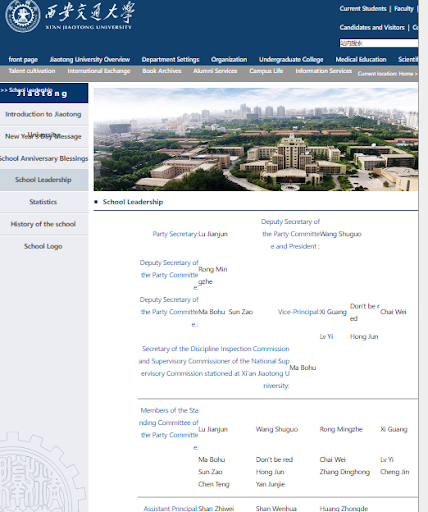Viewport: 428px width, 512px height.
Task: Open Undergraduate College menu item
Action: 291,59
